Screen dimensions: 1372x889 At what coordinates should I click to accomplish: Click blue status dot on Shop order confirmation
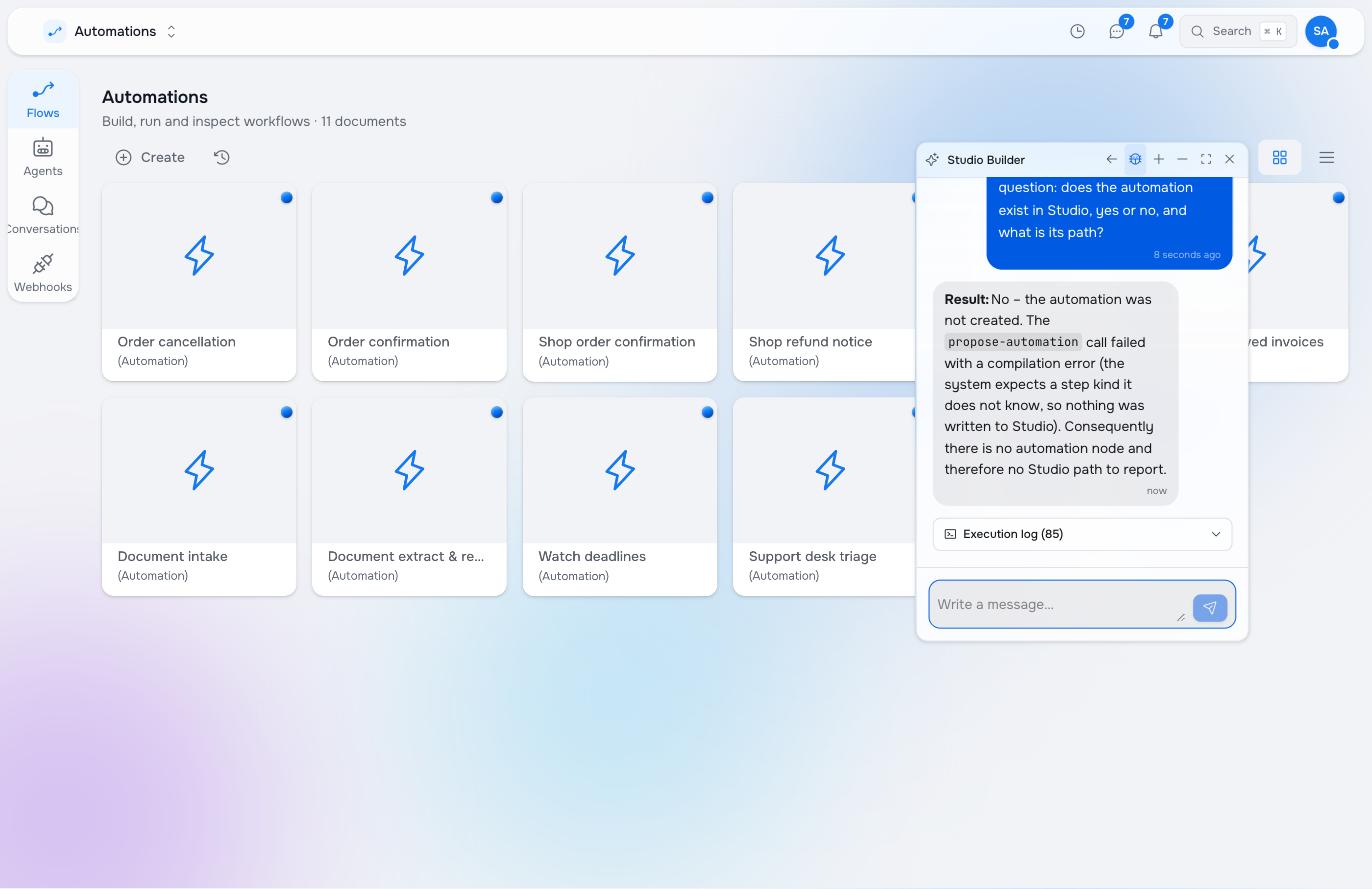point(708,198)
